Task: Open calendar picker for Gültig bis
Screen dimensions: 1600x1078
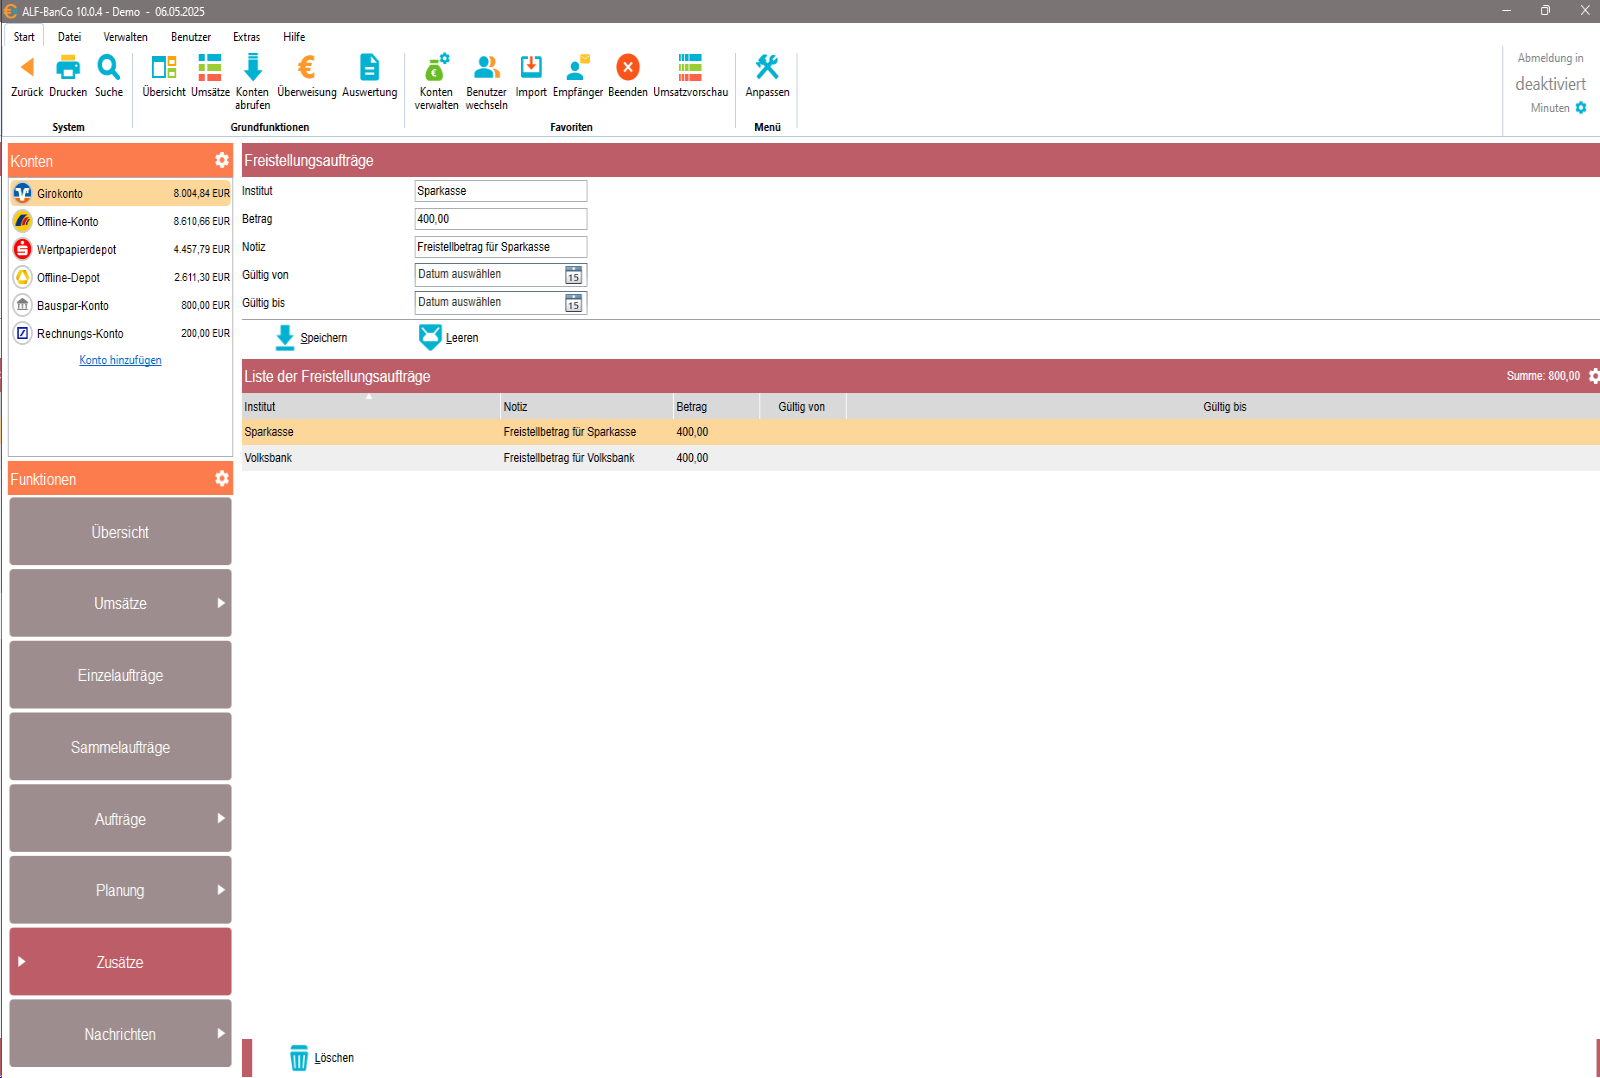Action: (x=574, y=303)
